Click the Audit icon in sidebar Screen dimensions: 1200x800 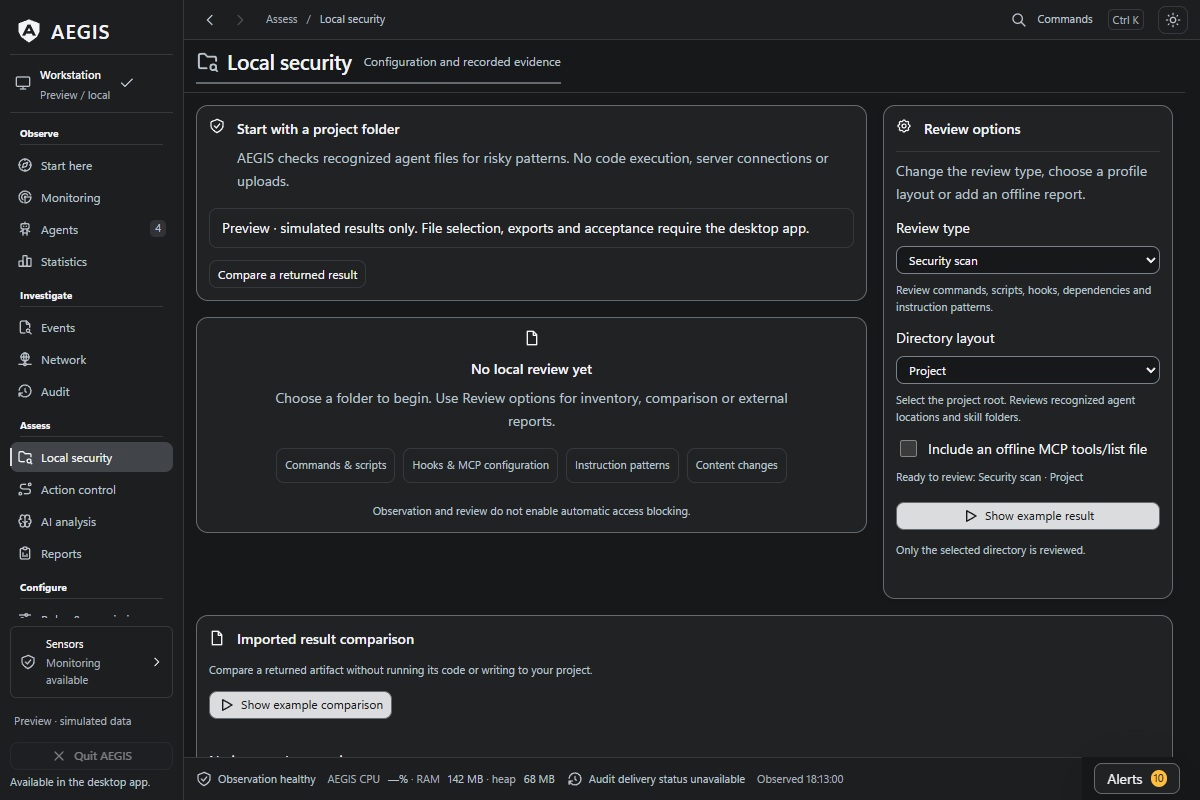click(x=25, y=392)
